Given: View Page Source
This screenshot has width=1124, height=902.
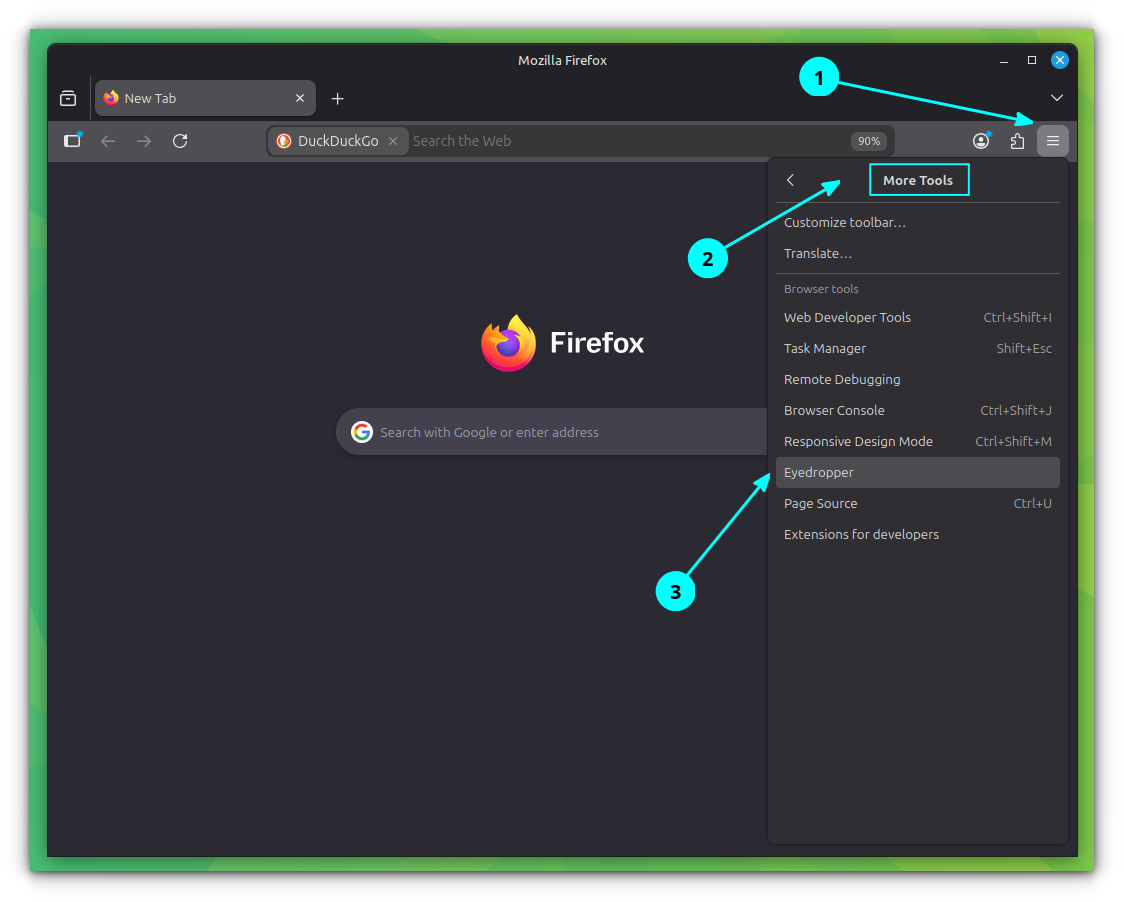Looking at the screenshot, I should (x=918, y=503).
